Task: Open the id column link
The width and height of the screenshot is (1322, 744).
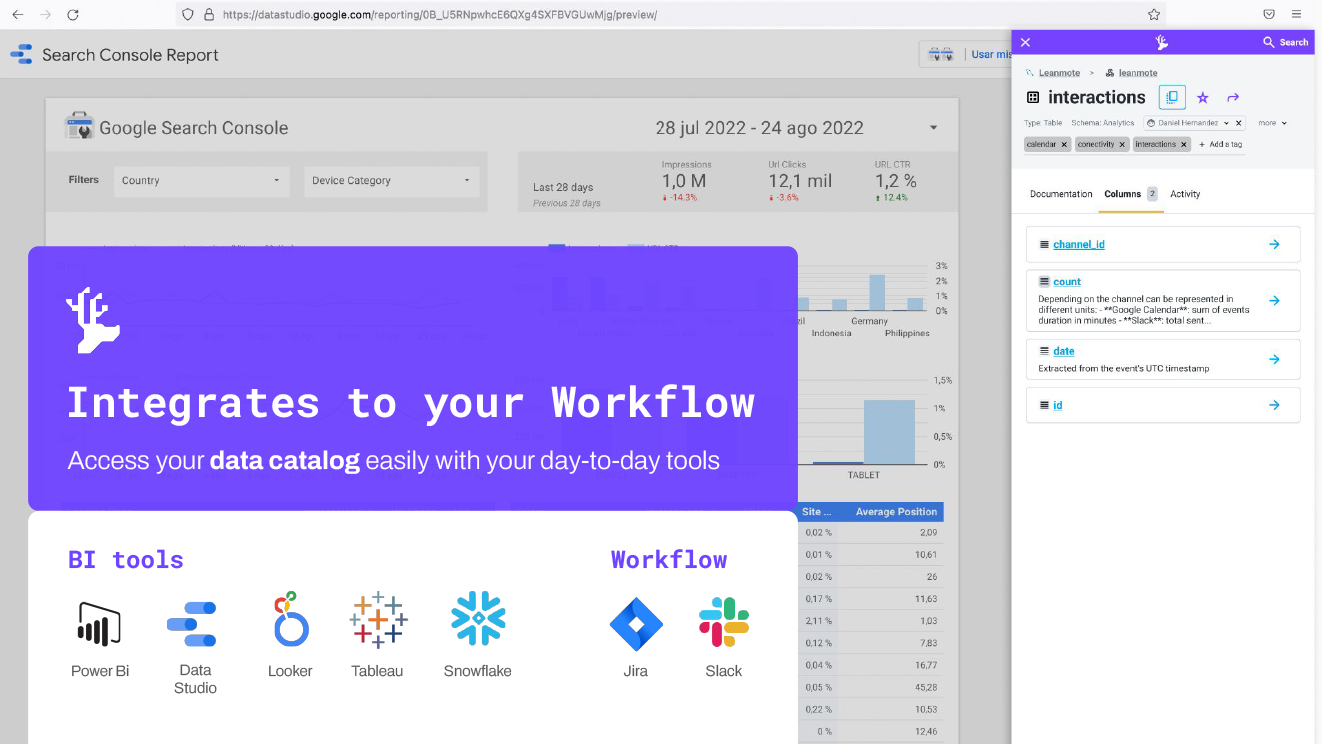Action: (x=1058, y=405)
